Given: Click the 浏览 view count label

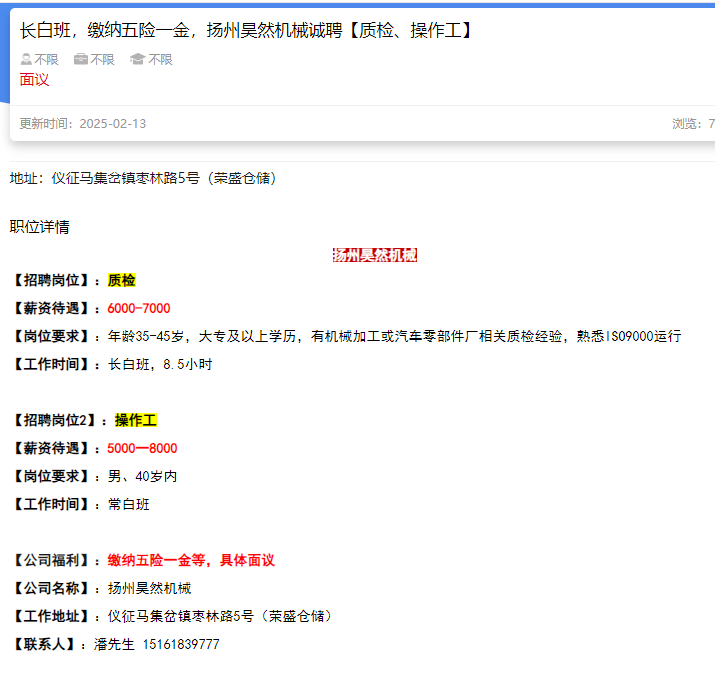Looking at the screenshot, I should (687, 124).
